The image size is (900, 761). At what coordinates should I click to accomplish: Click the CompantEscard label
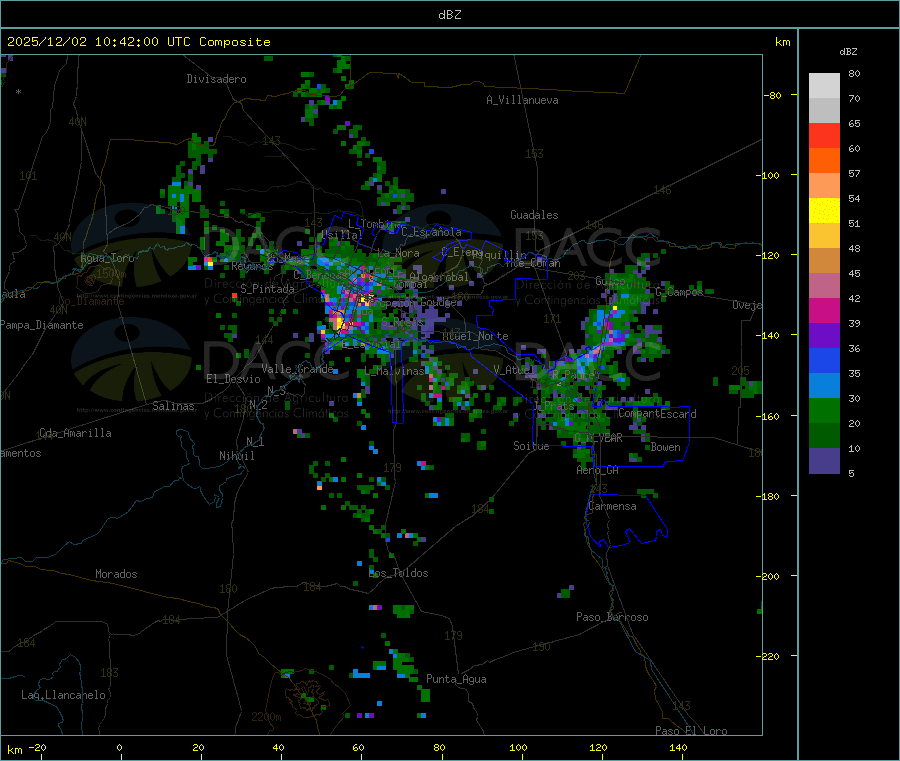(657, 414)
